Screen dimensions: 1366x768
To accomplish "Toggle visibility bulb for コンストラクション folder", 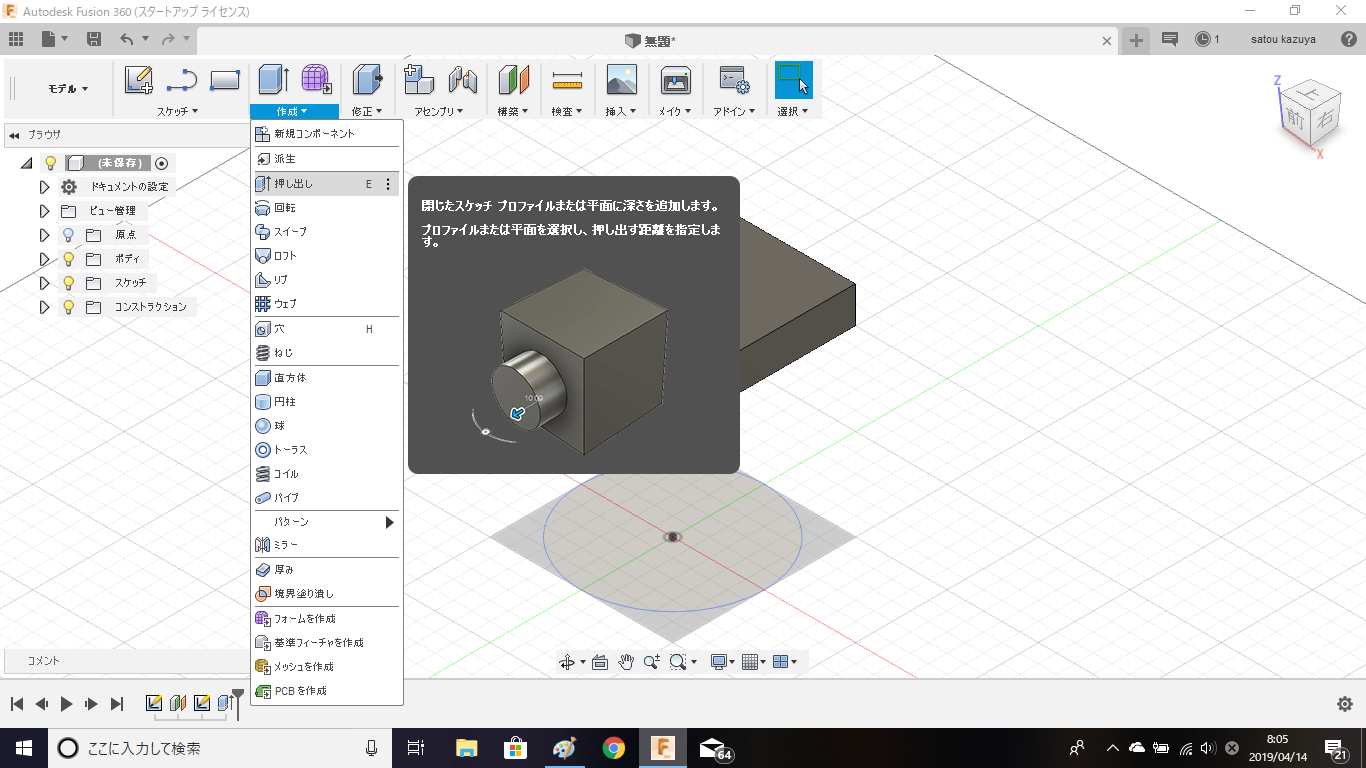I will point(69,307).
